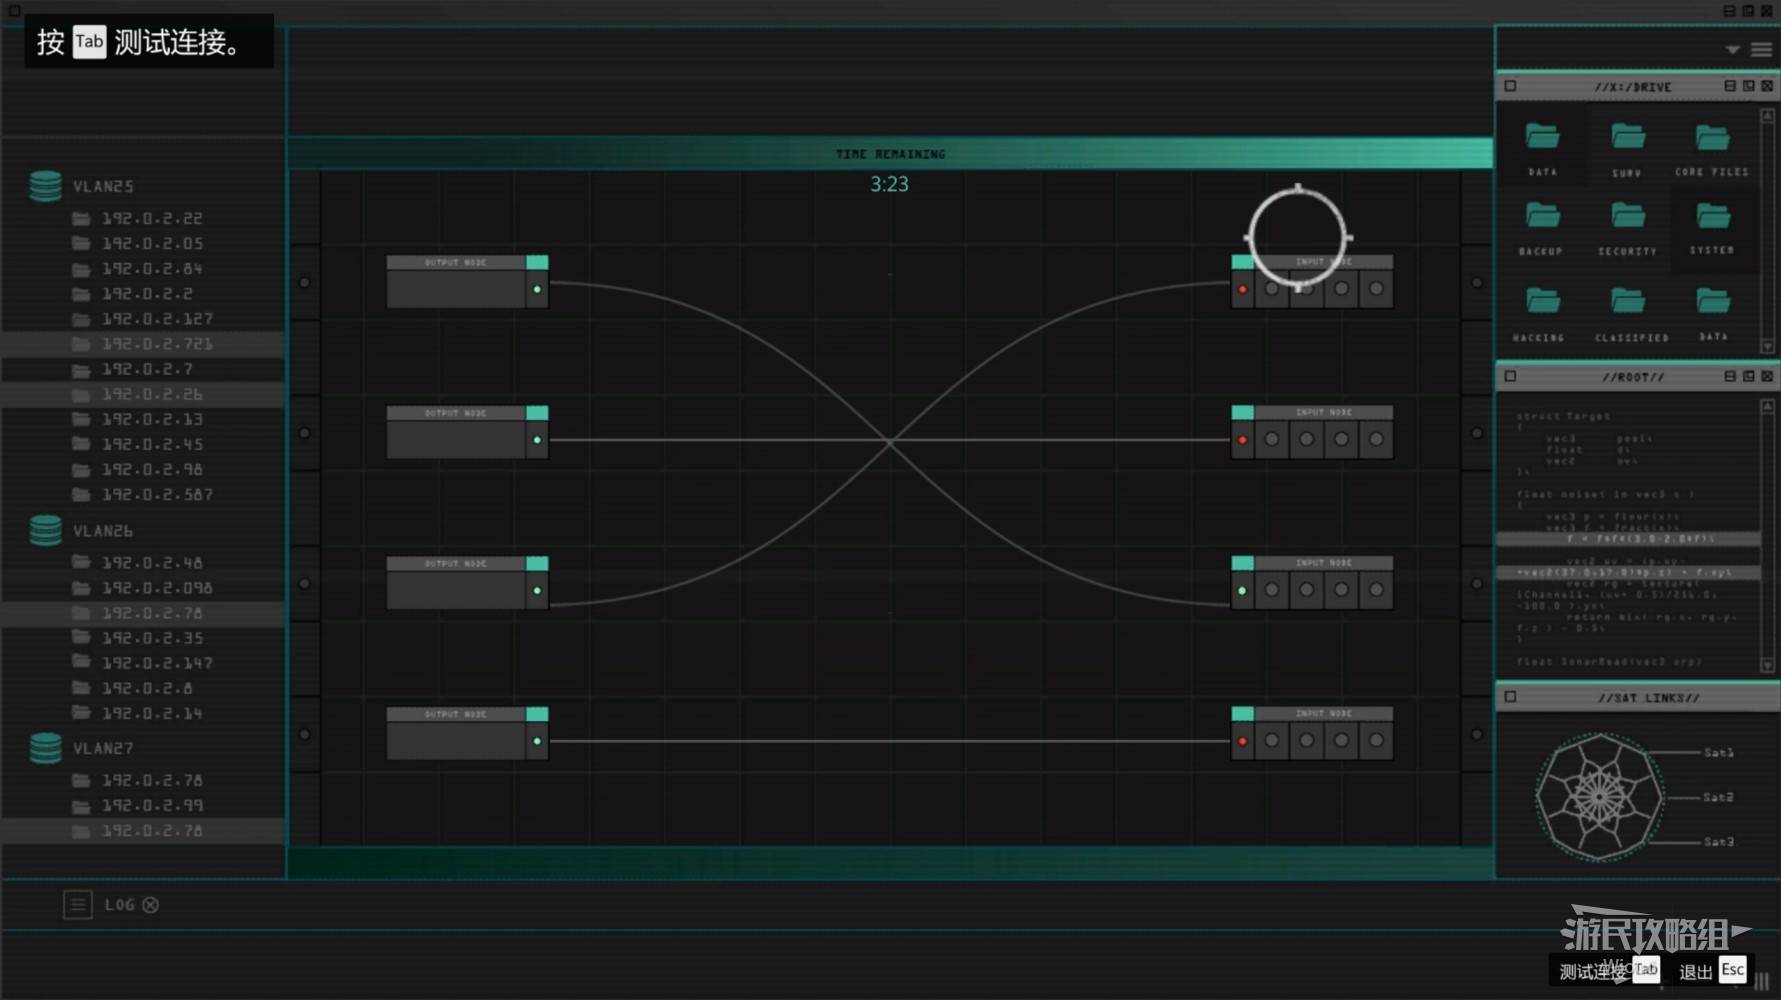This screenshot has width=1781, height=1000.
Task: Toggle the checkbox on the //ROOT// title bar
Action: point(1510,376)
